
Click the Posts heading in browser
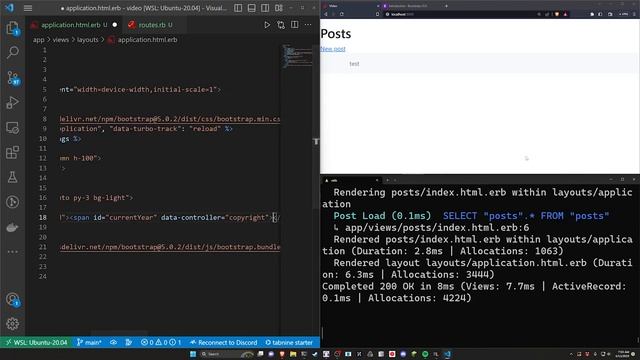tap(336, 33)
